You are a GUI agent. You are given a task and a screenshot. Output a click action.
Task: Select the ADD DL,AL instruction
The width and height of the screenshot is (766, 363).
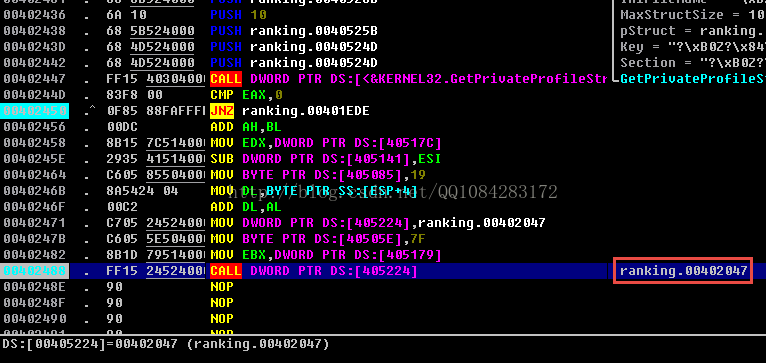246,207
